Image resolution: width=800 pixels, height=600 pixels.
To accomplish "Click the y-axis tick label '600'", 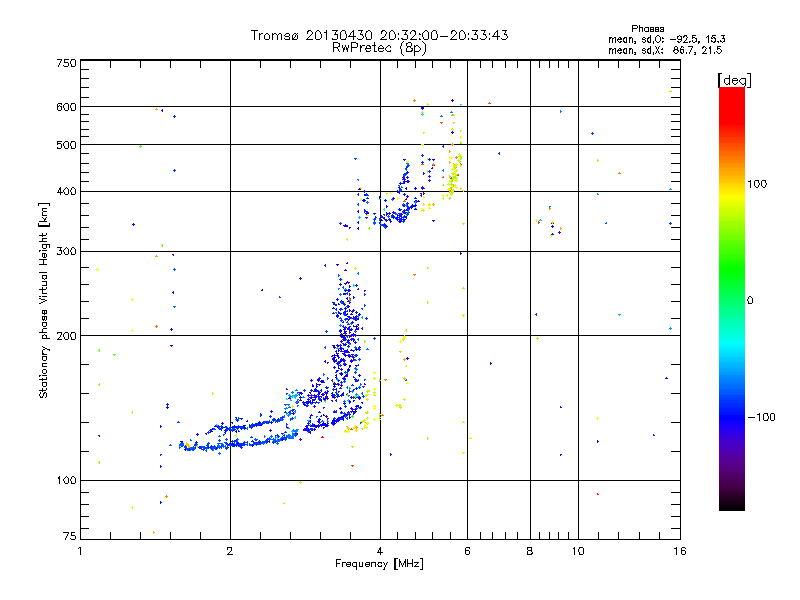I will 67,107.
